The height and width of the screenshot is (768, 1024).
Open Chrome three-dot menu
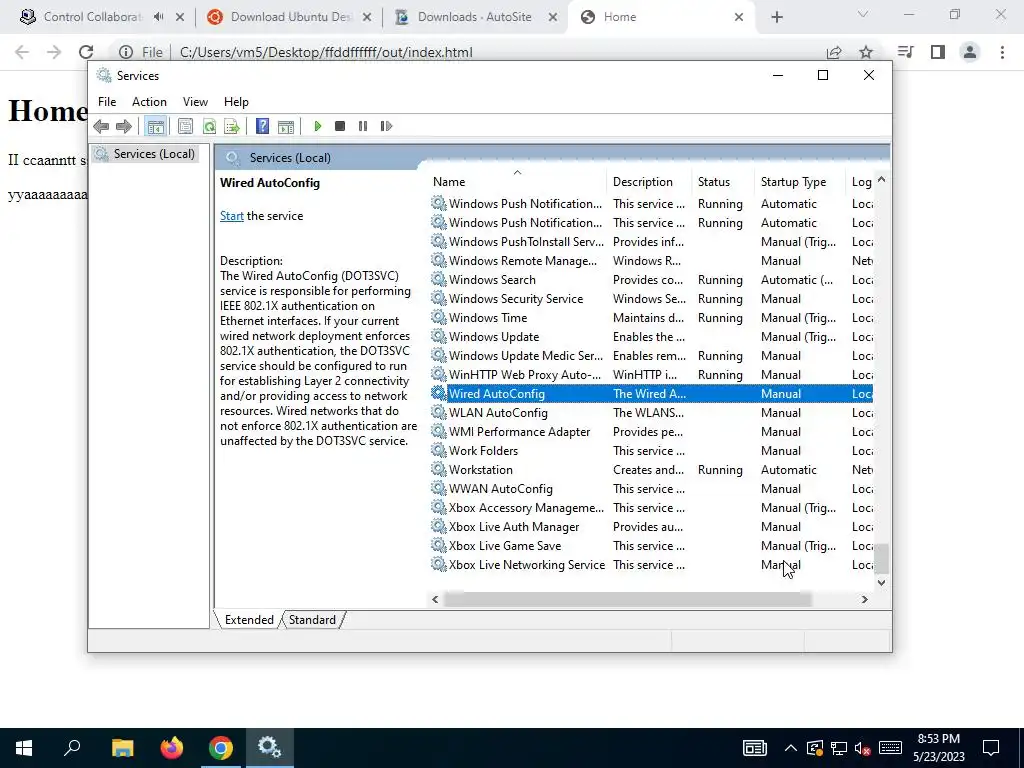pyautogui.click(x=1002, y=52)
